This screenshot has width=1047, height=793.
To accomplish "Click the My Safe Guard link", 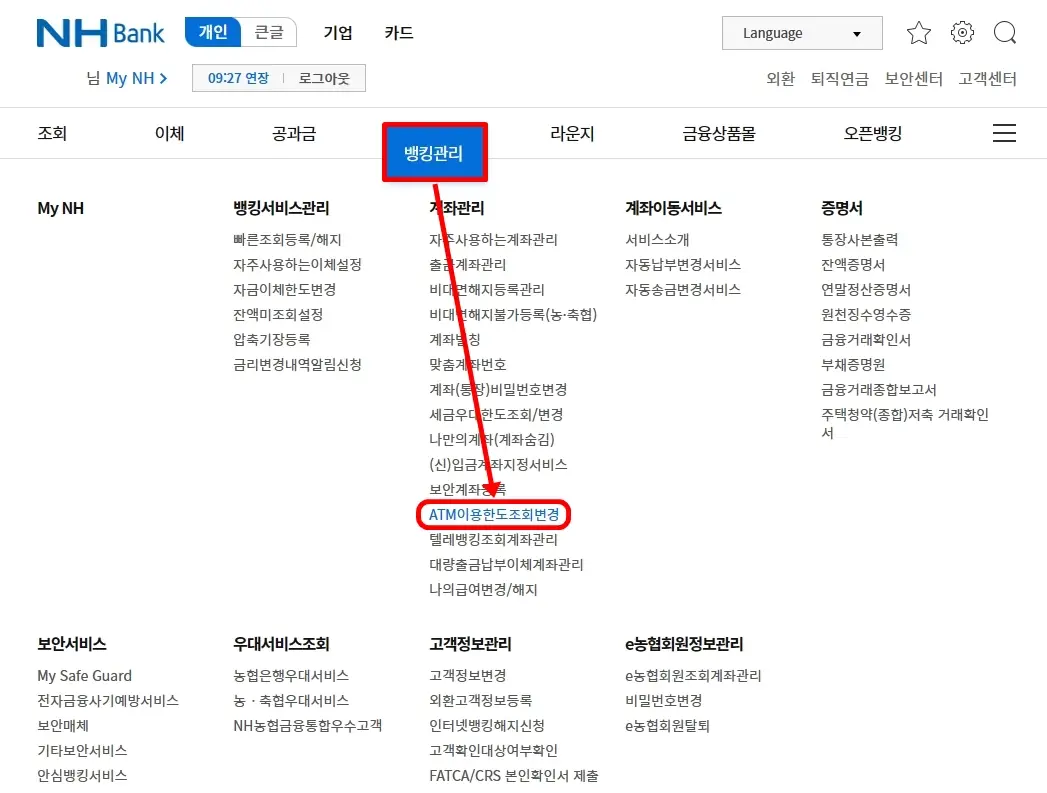I will (84, 675).
